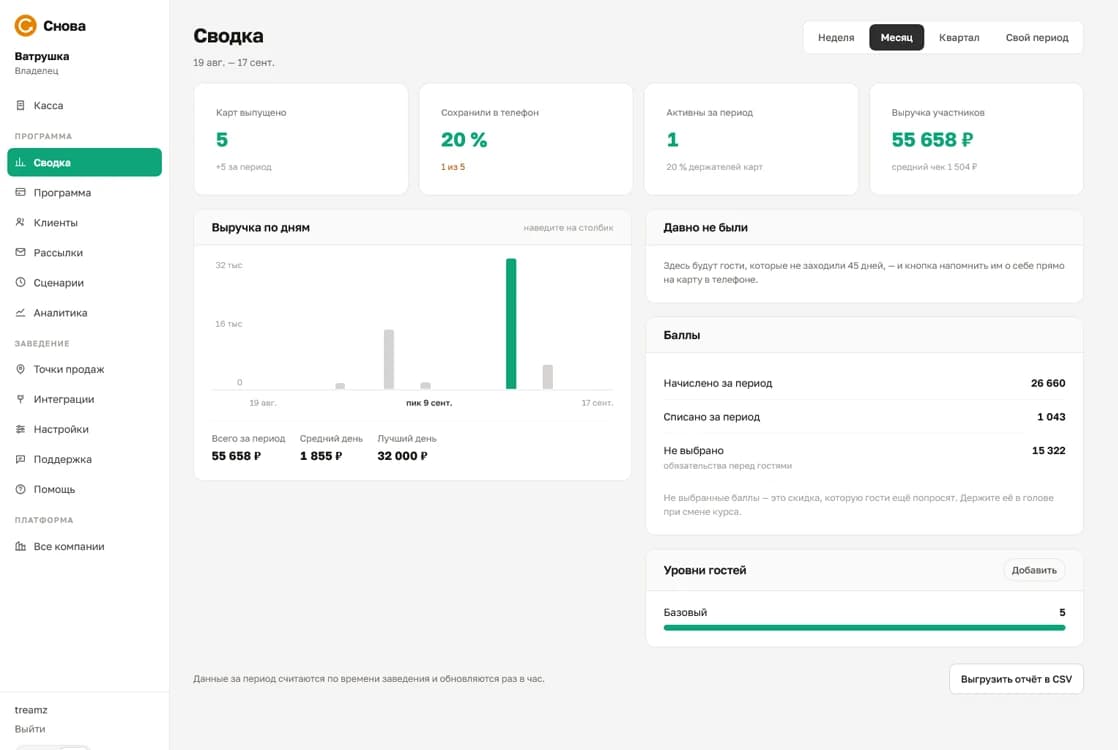The height and width of the screenshot is (750, 1118).
Task: Click the Начислено за период value 26 660
Action: click(x=1048, y=384)
